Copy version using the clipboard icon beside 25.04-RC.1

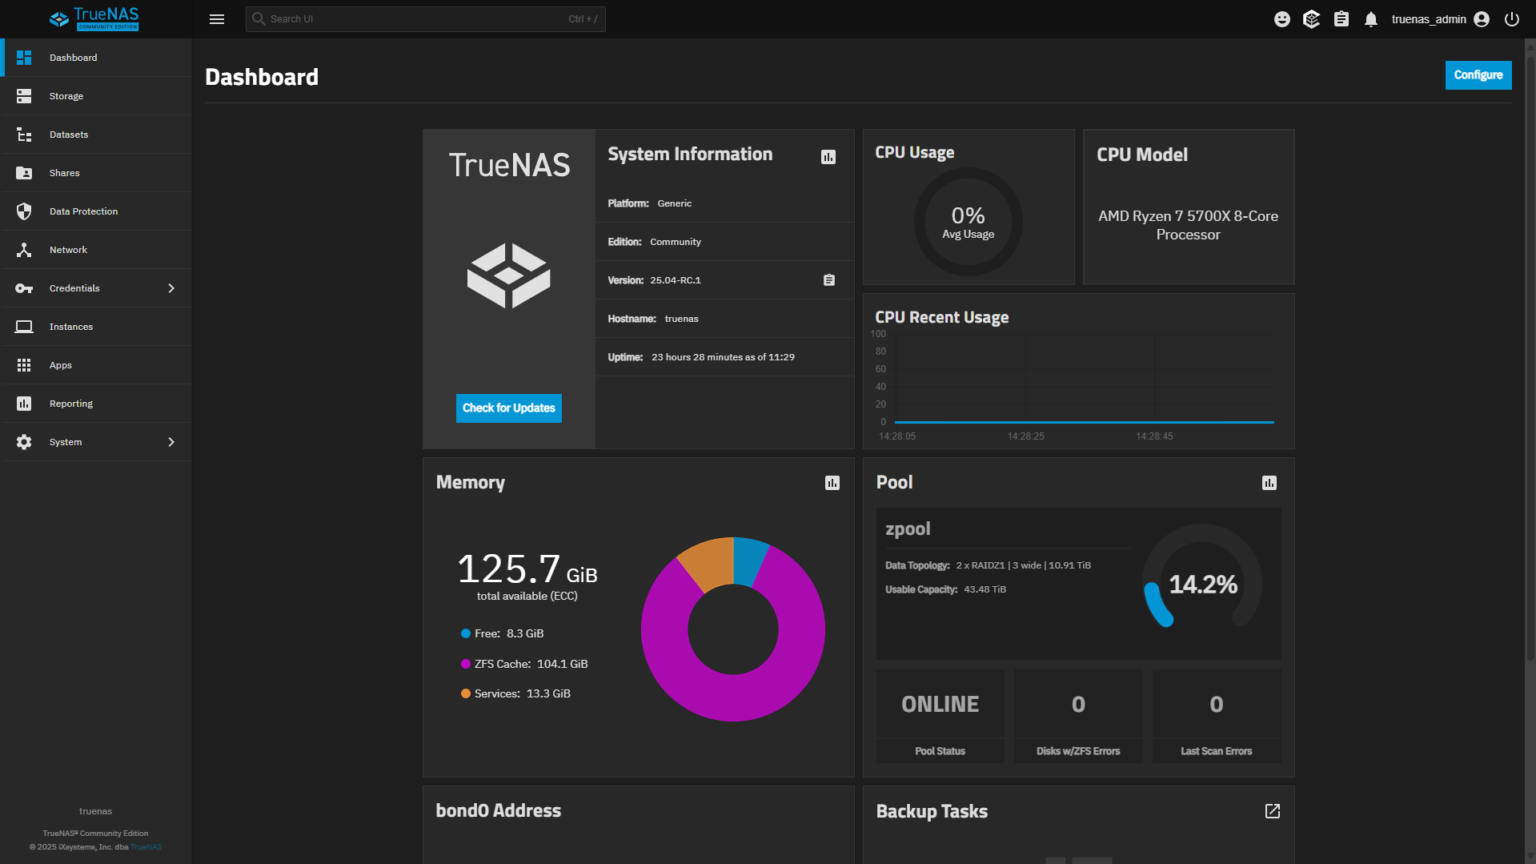(x=828, y=280)
